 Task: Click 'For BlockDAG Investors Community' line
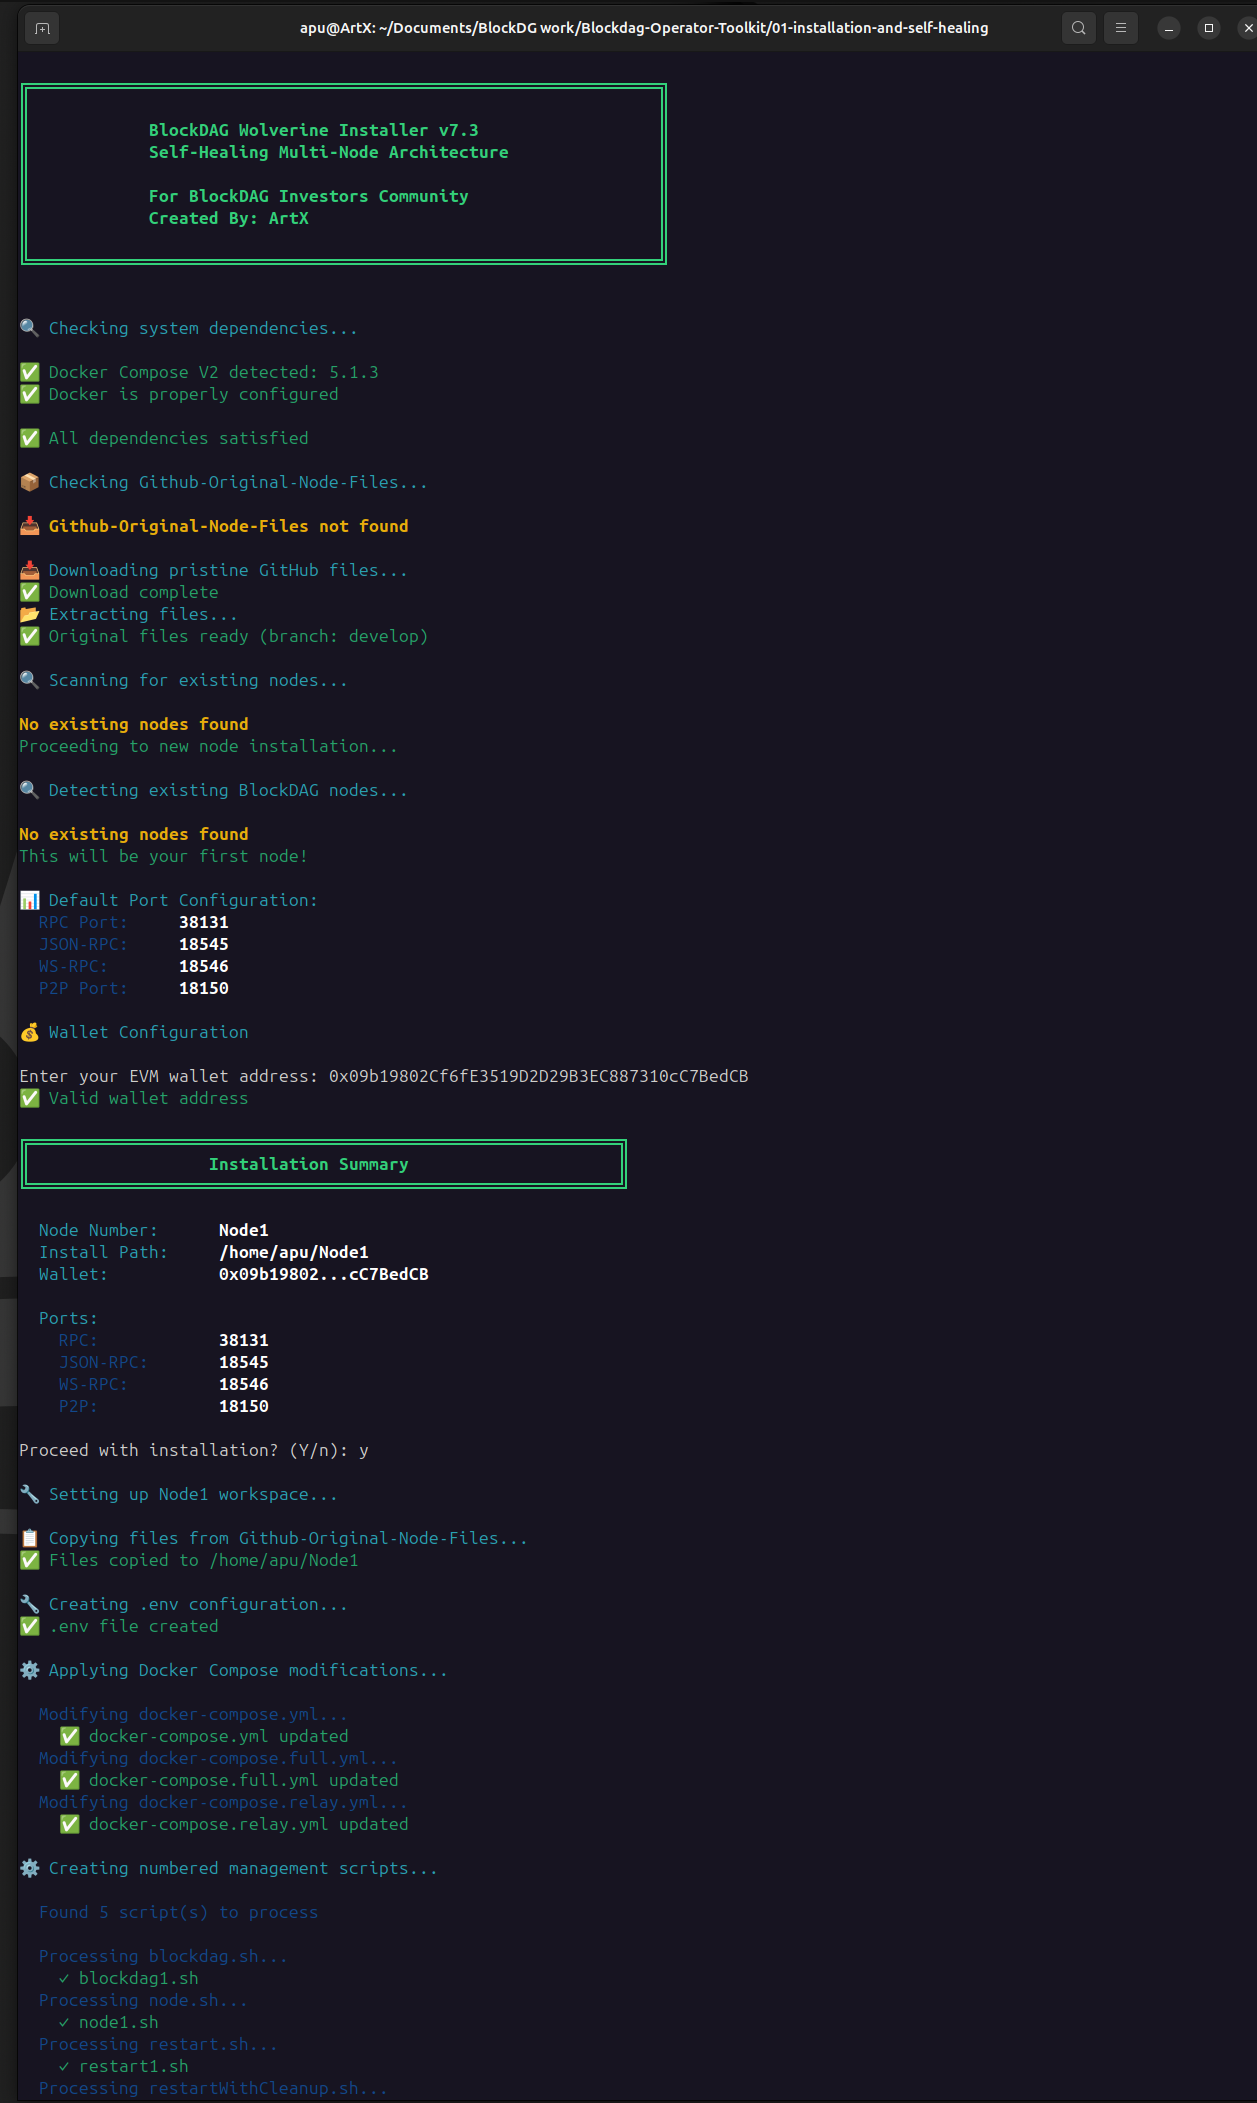coord(308,196)
